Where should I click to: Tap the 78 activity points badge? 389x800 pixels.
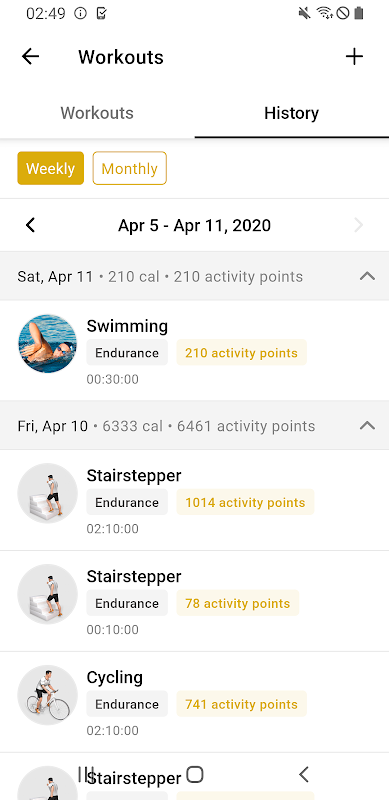237,603
